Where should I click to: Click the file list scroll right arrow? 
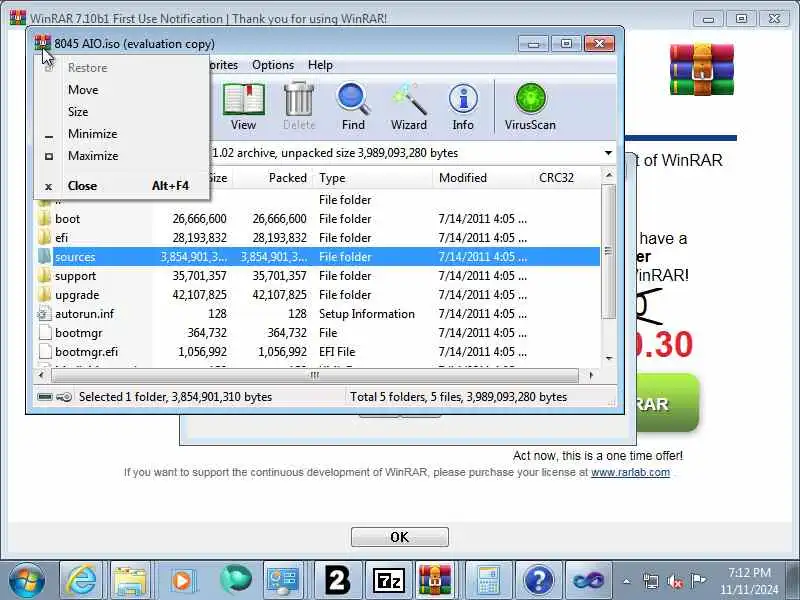(x=591, y=376)
